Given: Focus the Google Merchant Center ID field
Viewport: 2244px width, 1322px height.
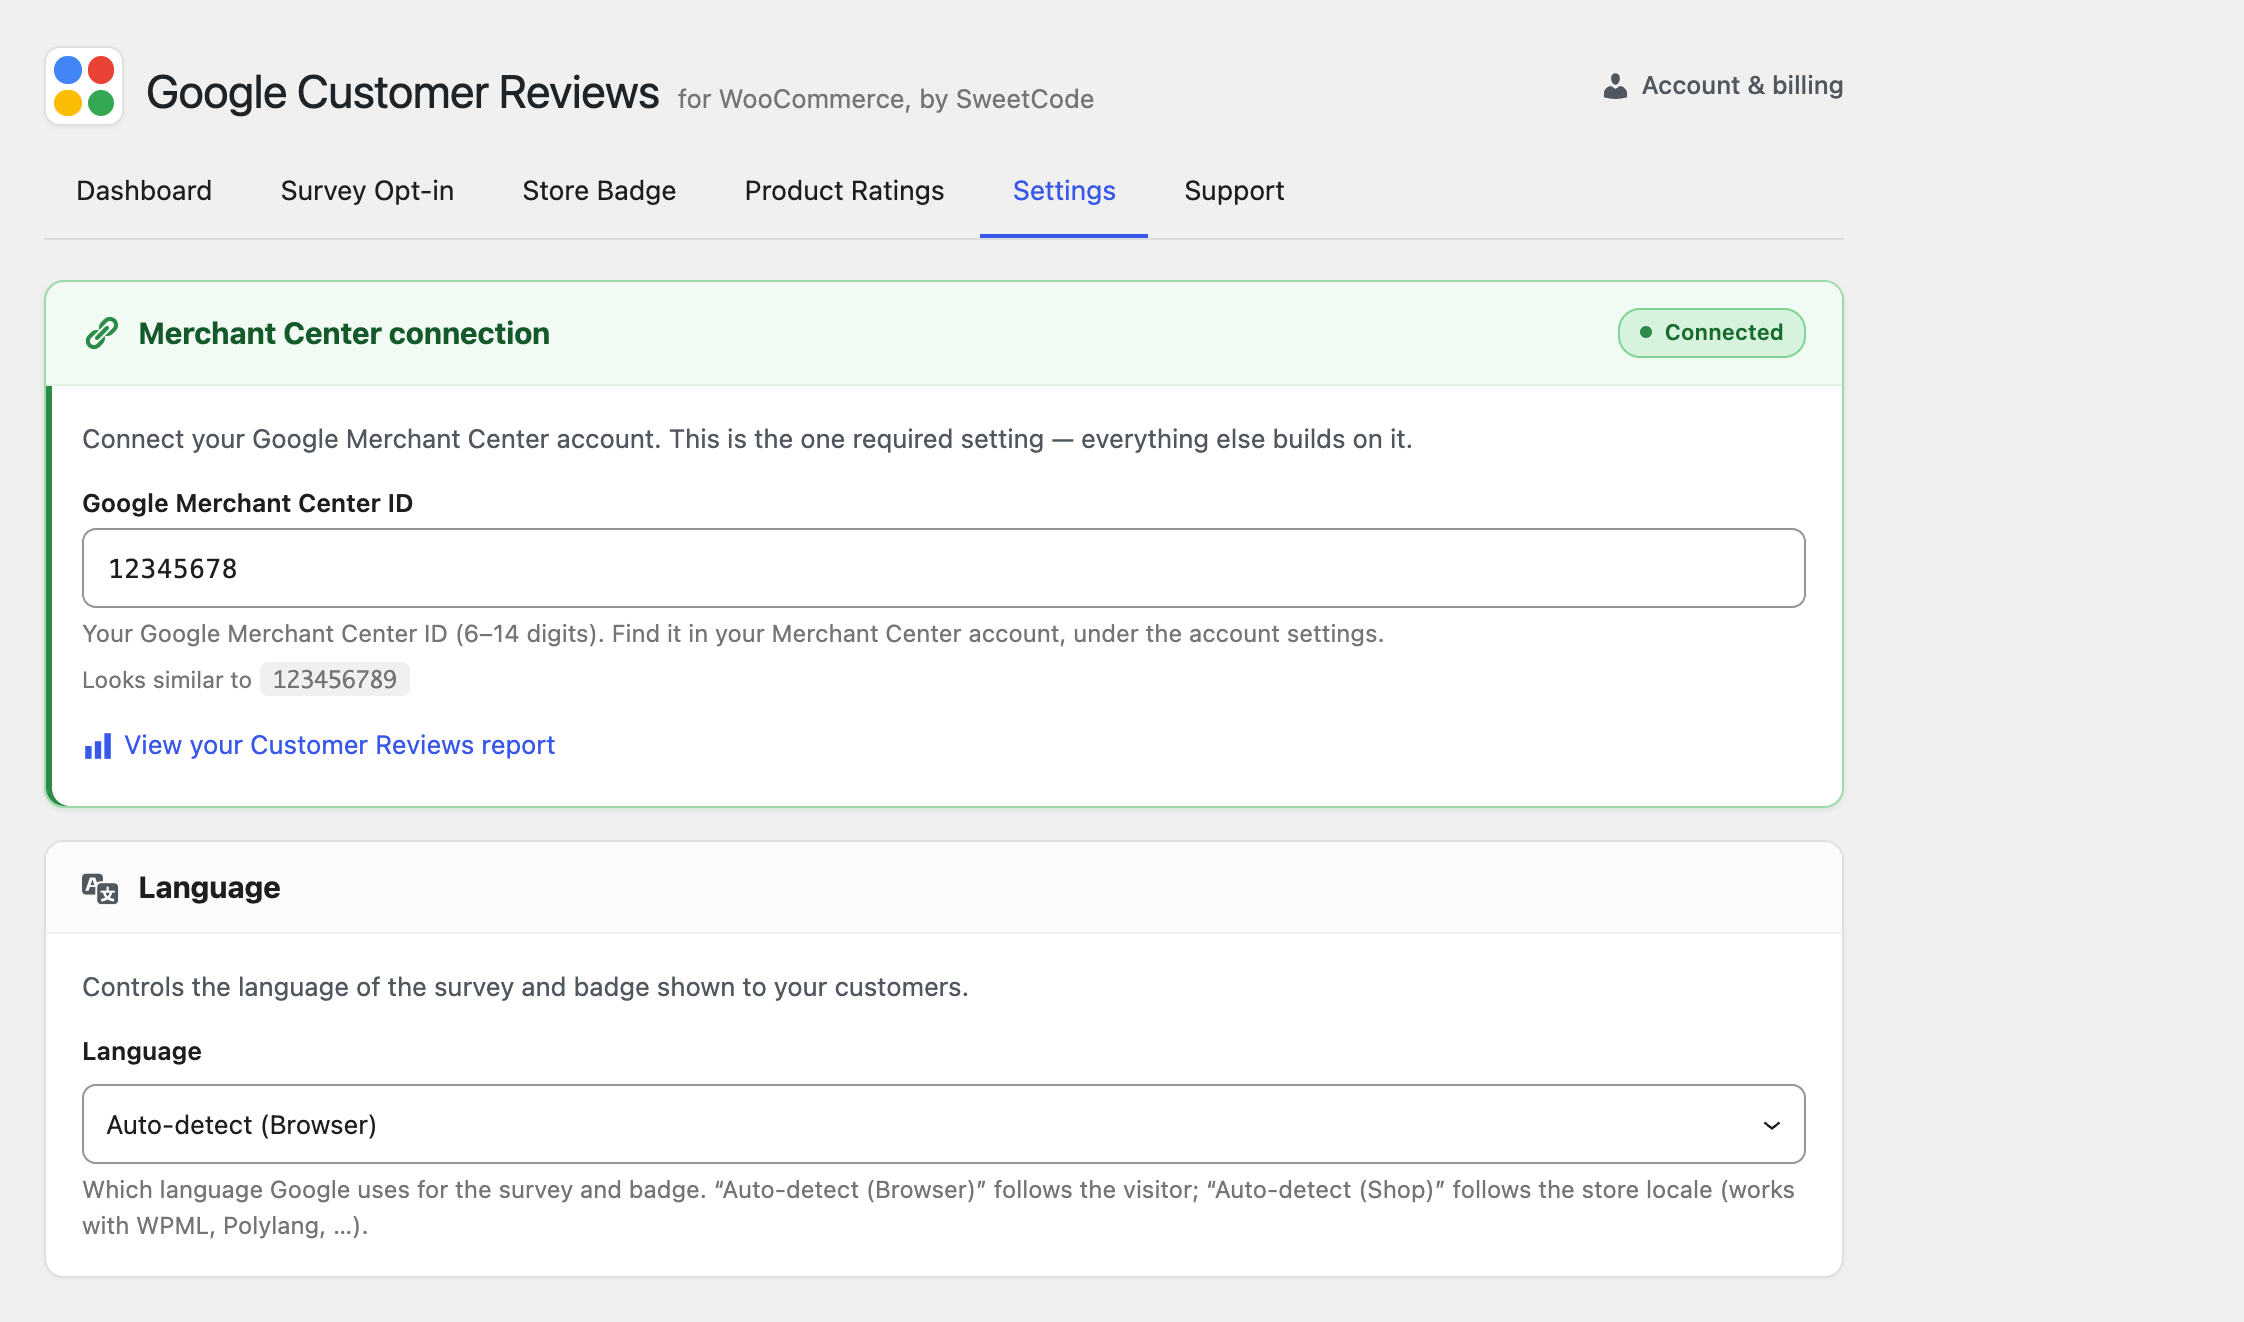Looking at the screenshot, I should point(943,568).
